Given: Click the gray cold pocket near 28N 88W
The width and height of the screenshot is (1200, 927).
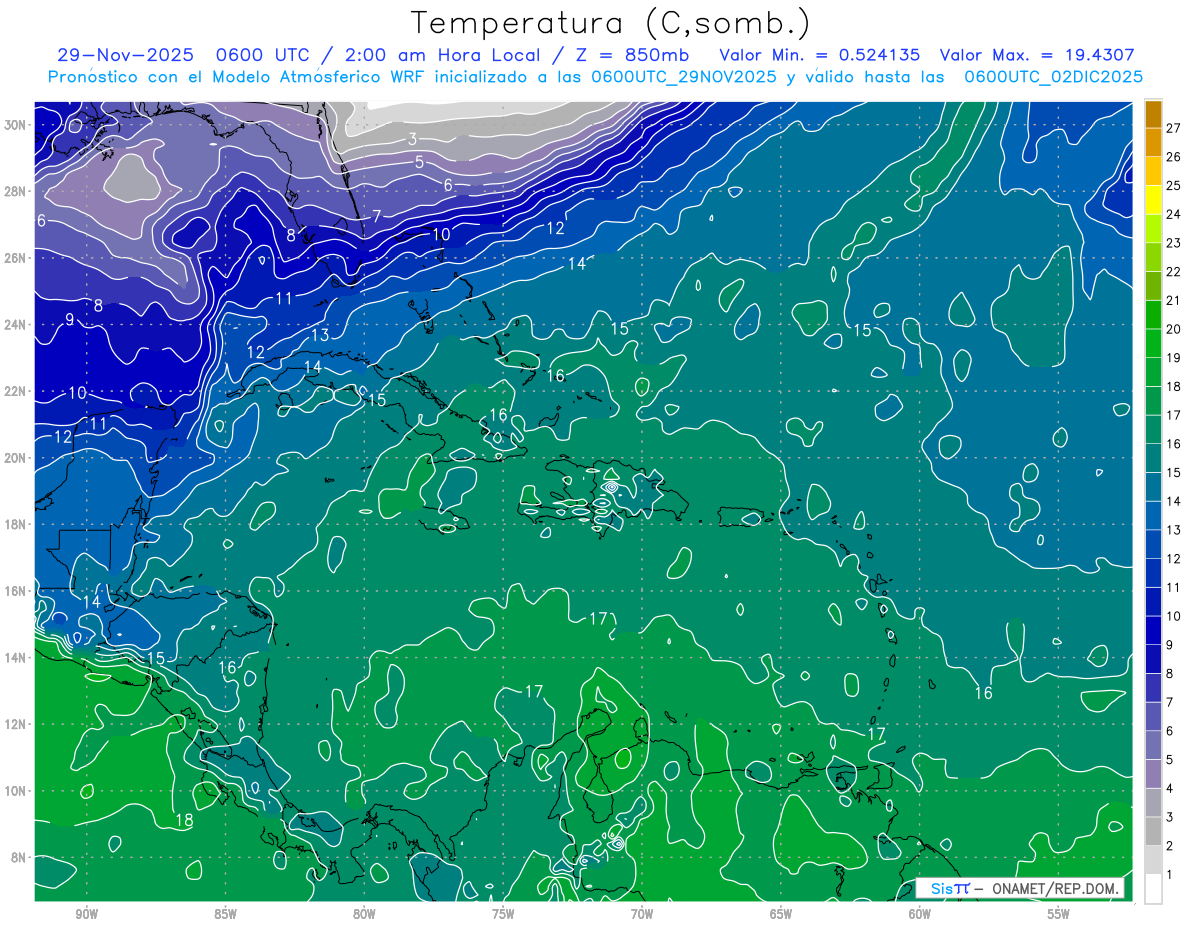Looking at the screenshot, I should click(132, 181).
